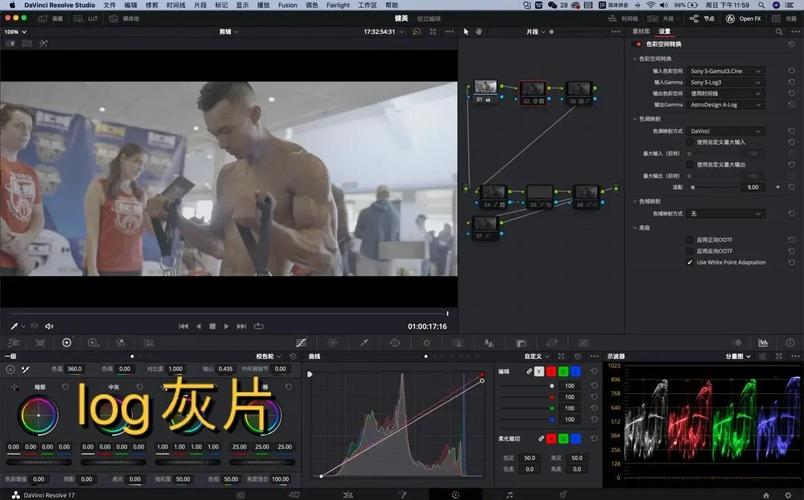Enable 应用正向OOTF checkbox
This screenshot has width=804, height=500.
(x=690, y=239)
